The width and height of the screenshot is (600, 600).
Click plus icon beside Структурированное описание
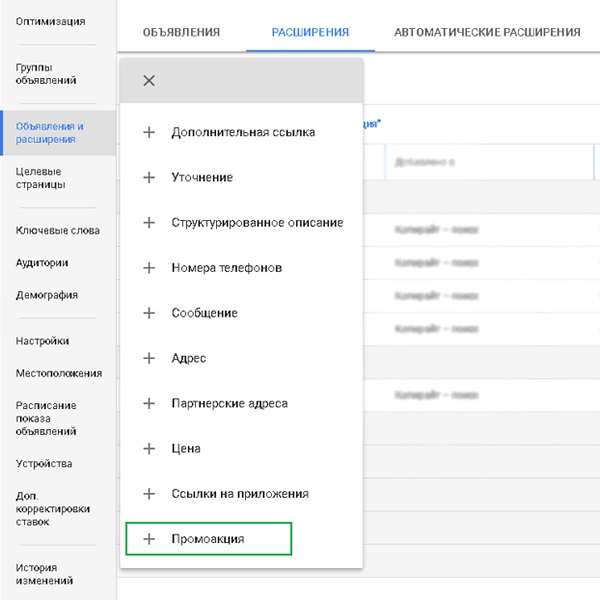(x=149, y=223)
